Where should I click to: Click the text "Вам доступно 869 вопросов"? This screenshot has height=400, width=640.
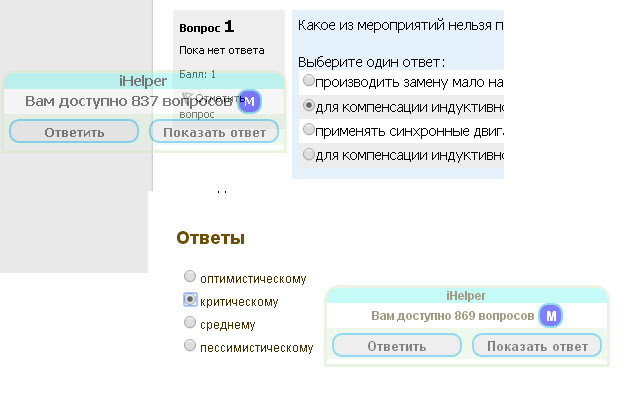click(452, 316)
